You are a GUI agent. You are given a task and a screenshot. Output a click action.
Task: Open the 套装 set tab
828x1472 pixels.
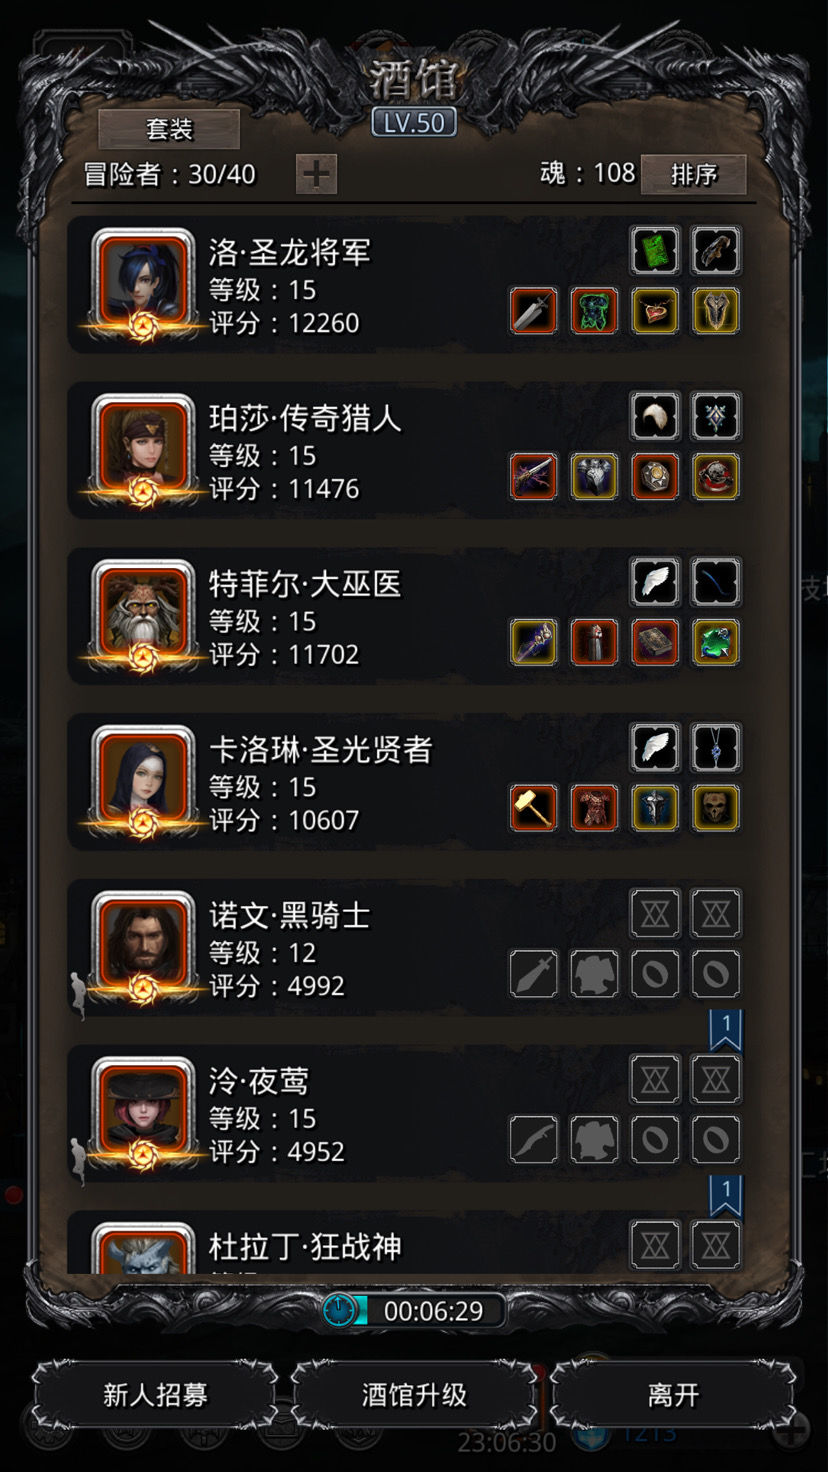pos(169,129)
